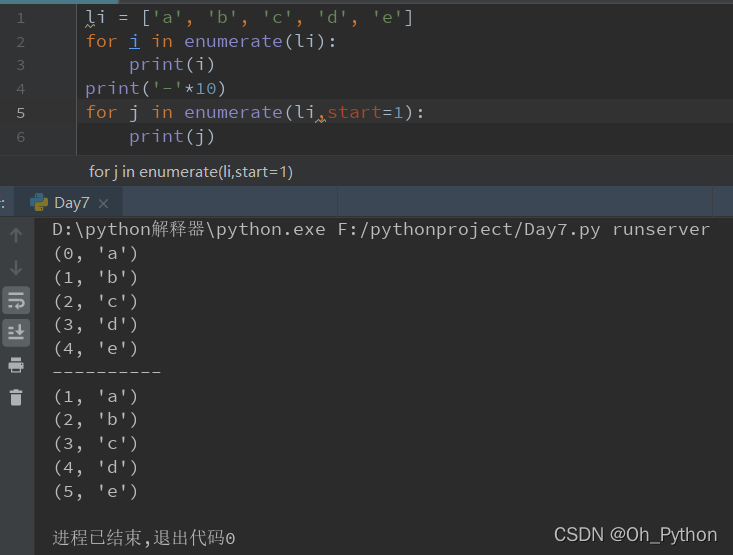
Task: Click console output (1, 'b')
Action: [x=95, y=278]
